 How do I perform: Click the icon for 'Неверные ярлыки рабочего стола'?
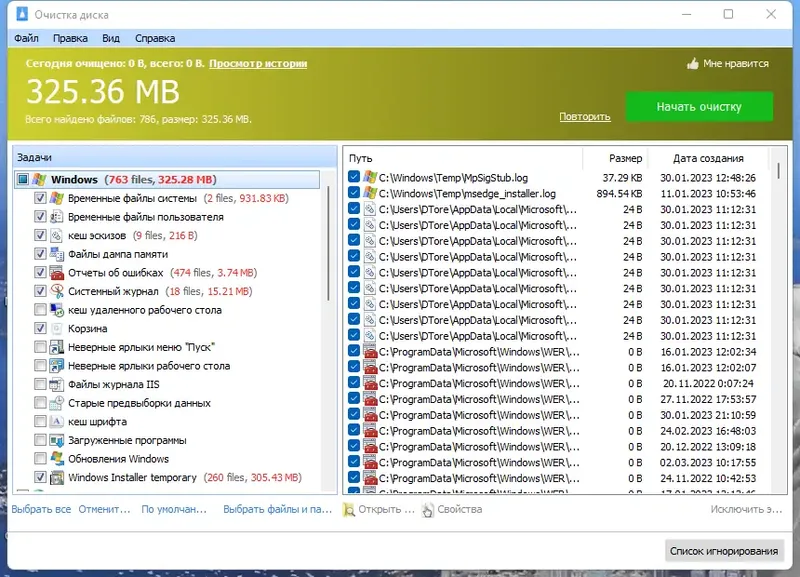pyautogui.click(x=57, y=366)
